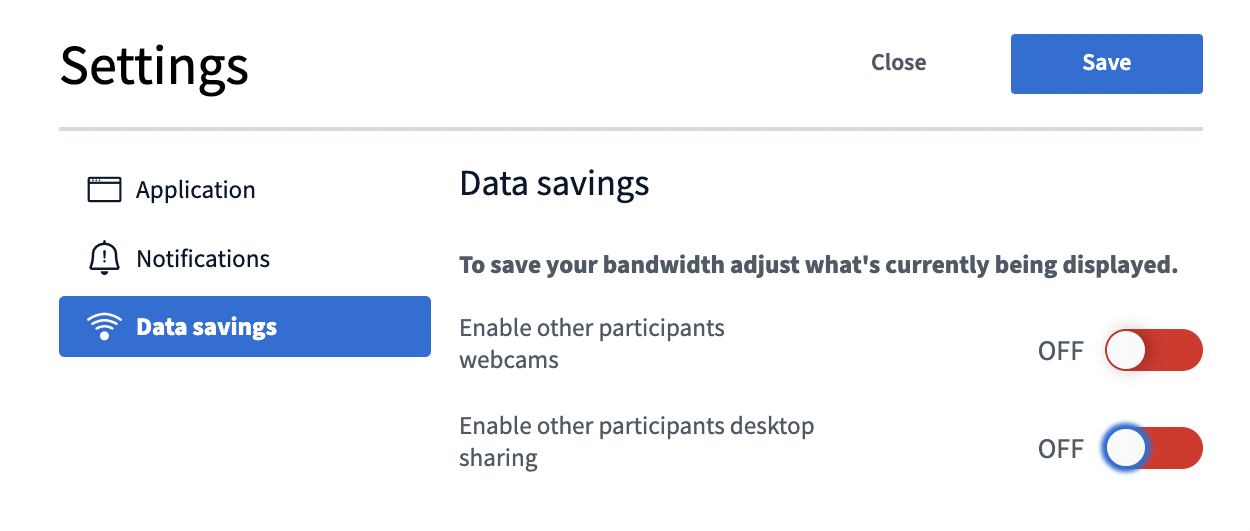
Task: Click the Data savings wifi icon
Action: click(x=104, y=327)
